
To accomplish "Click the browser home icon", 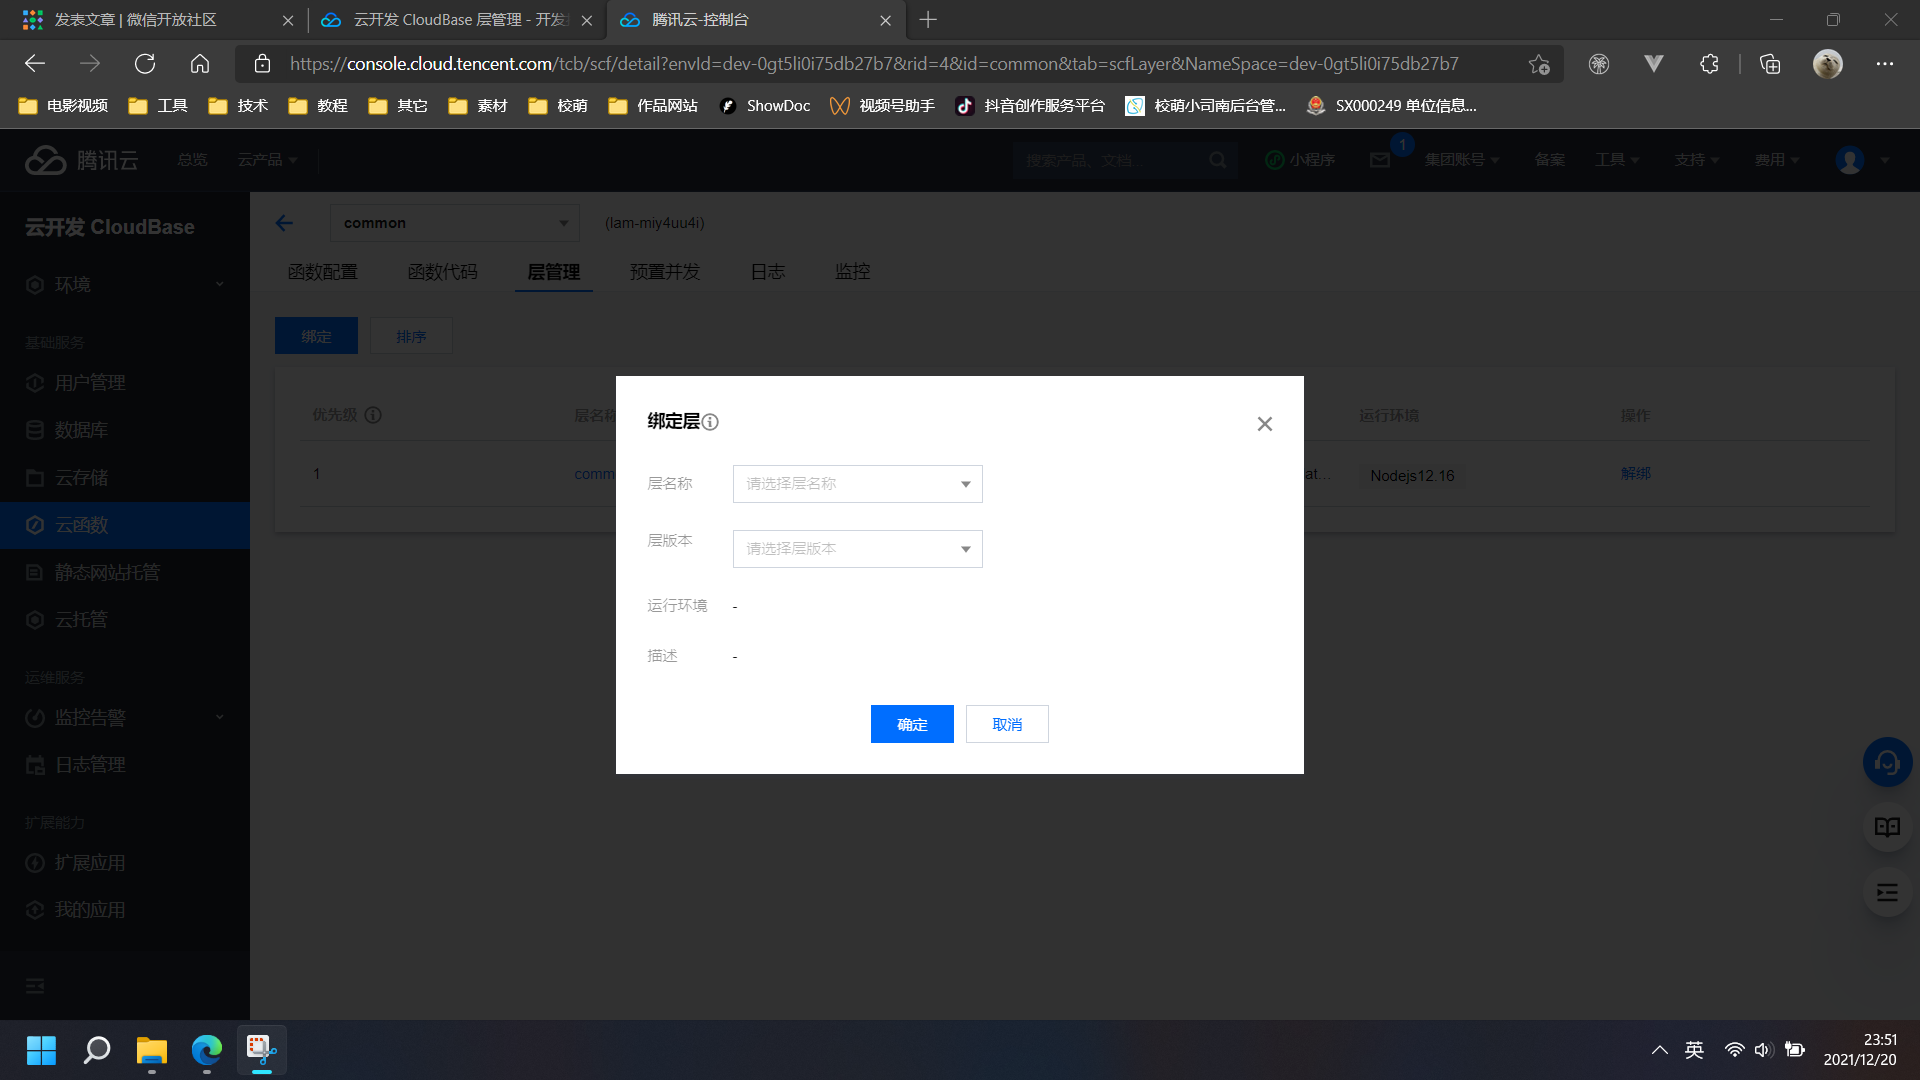I will (x=200, y=64).
